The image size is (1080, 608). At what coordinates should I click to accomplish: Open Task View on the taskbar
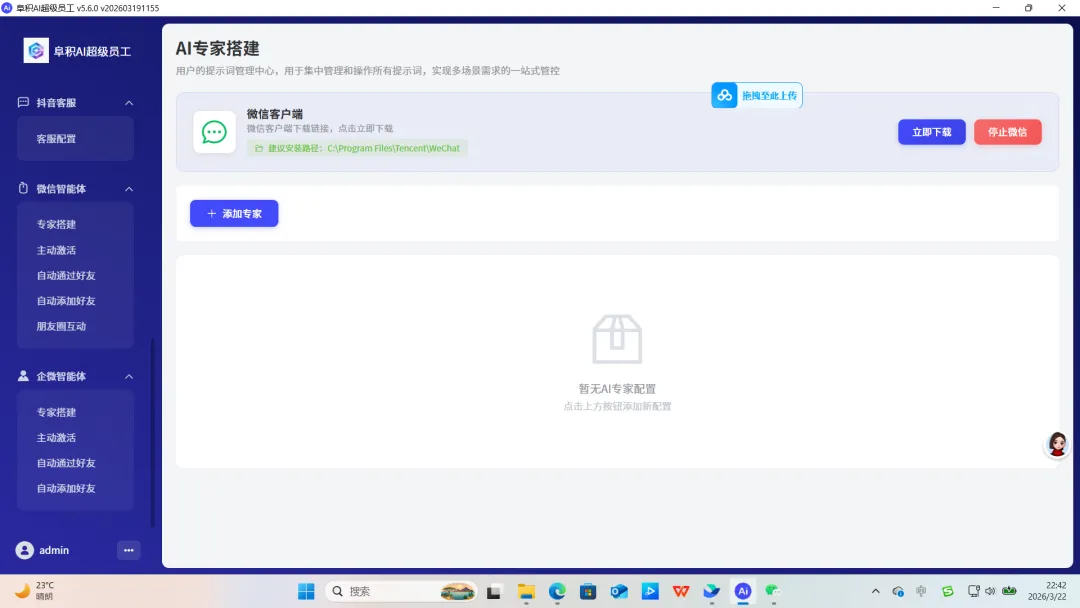[x=494, y=591]
